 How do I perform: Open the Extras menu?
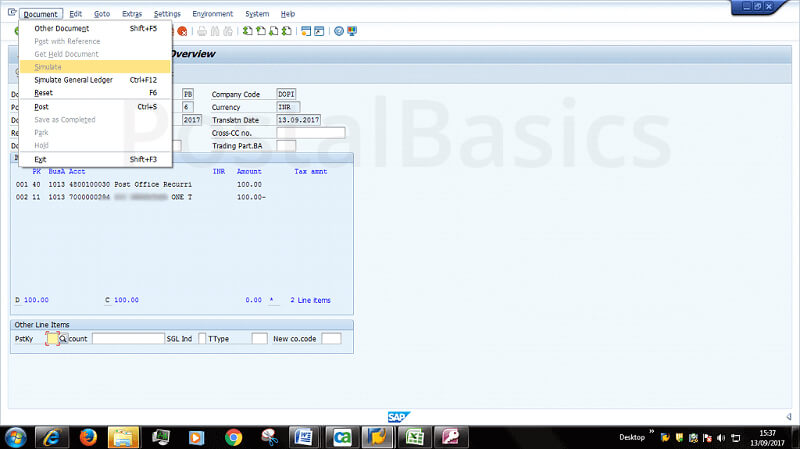[x=131, y=14]
